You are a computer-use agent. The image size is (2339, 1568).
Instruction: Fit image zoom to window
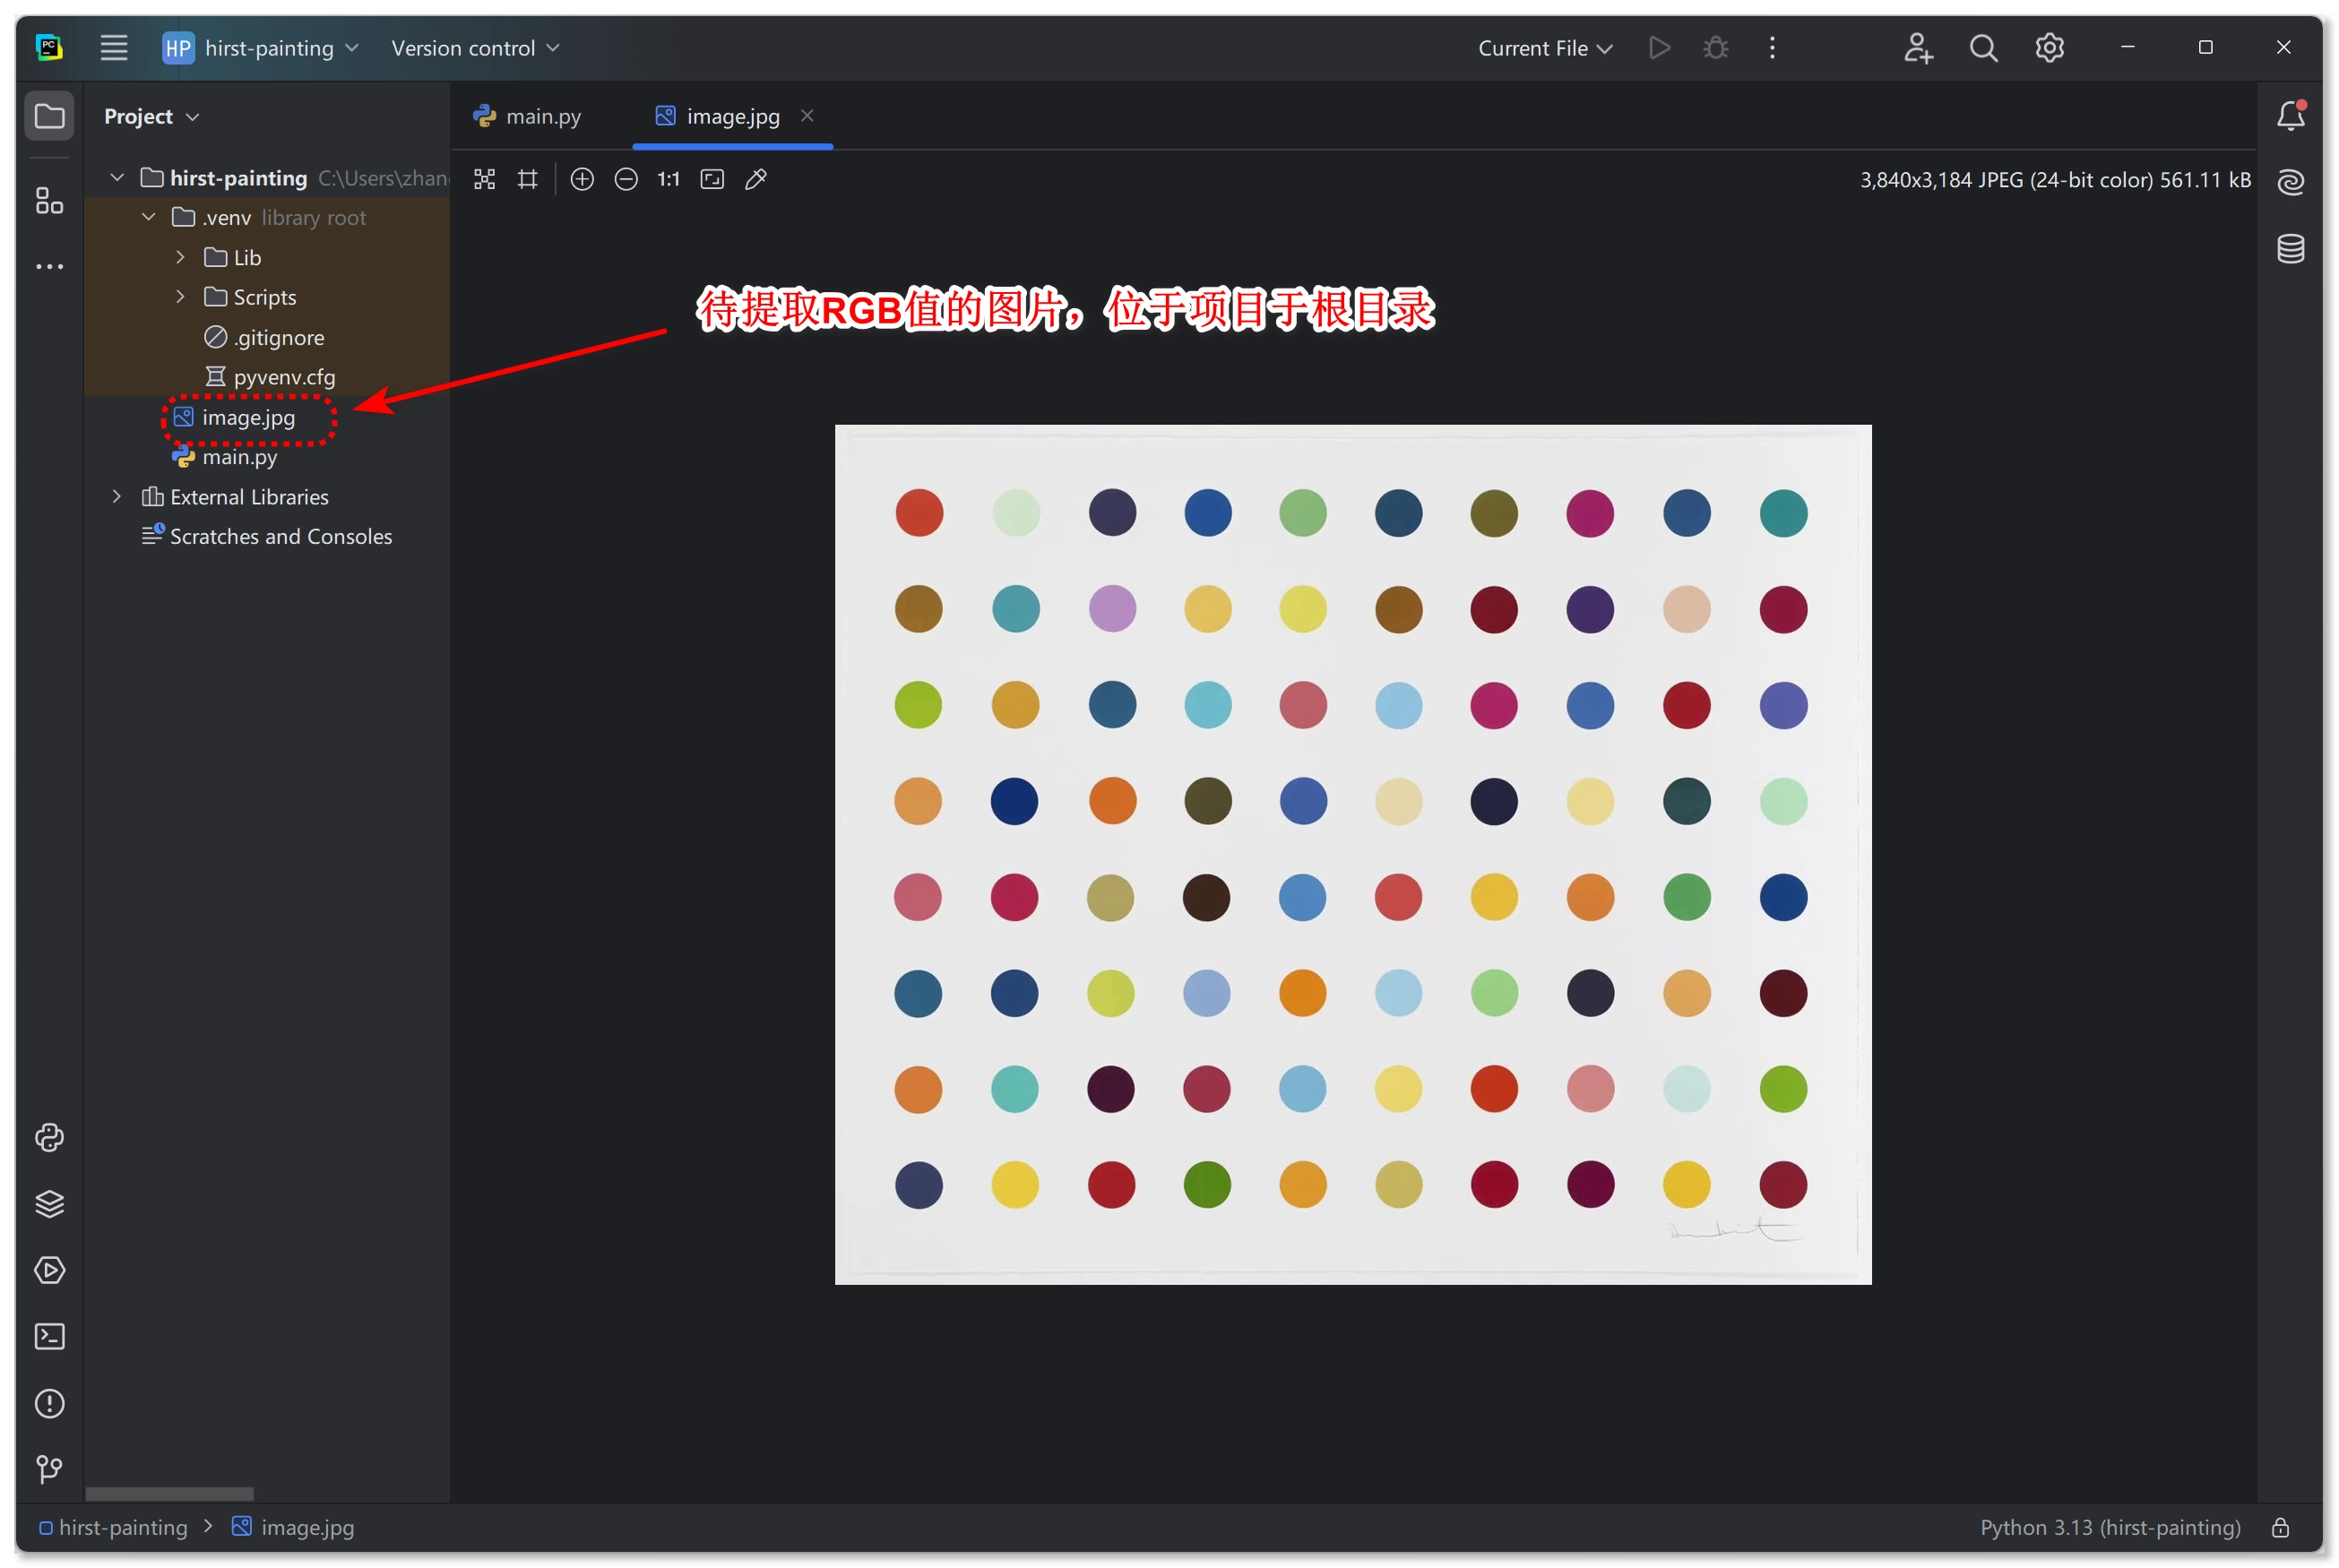(x=712, y=179)
